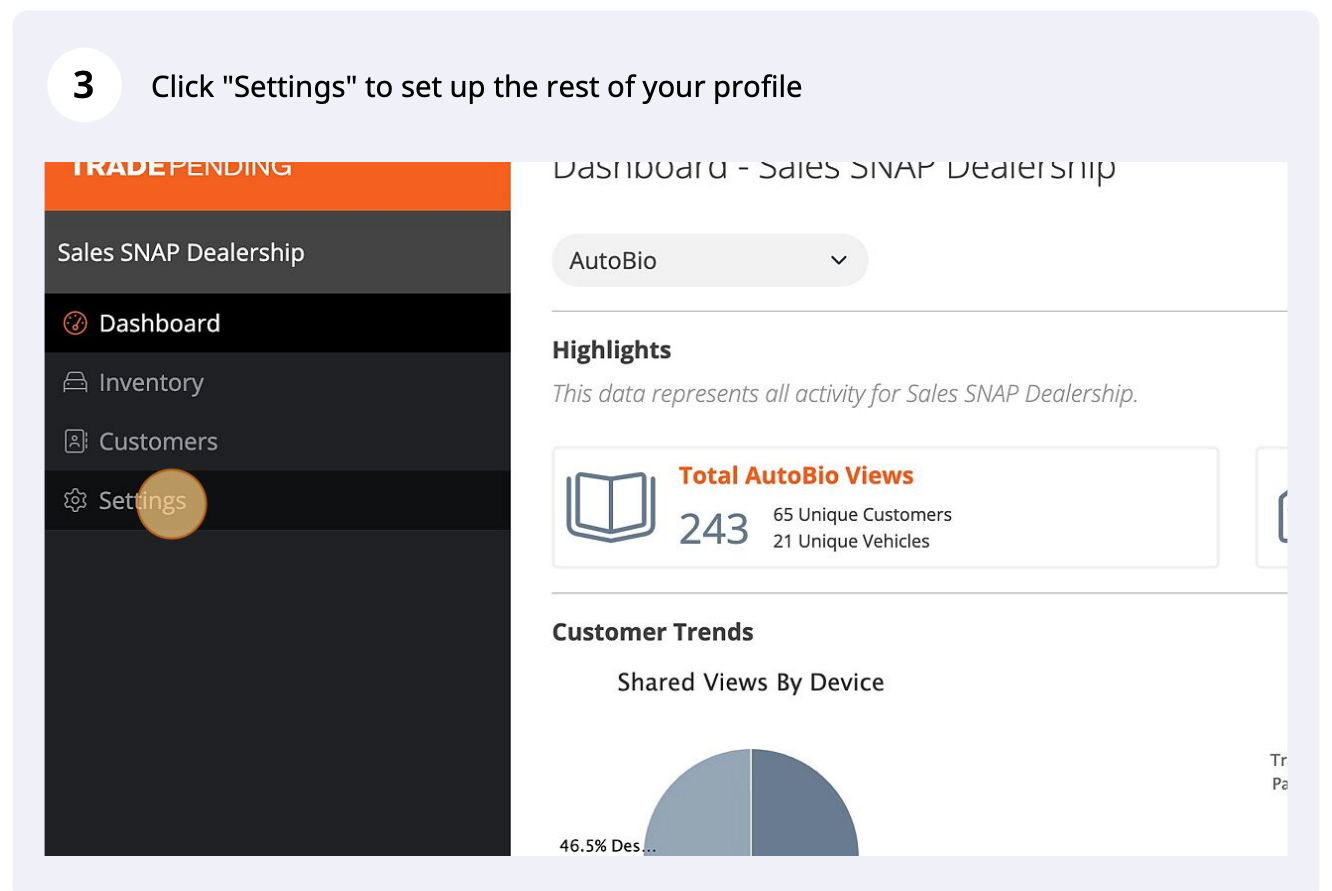Open the Total AutoBio Views link

click(795, 475)
